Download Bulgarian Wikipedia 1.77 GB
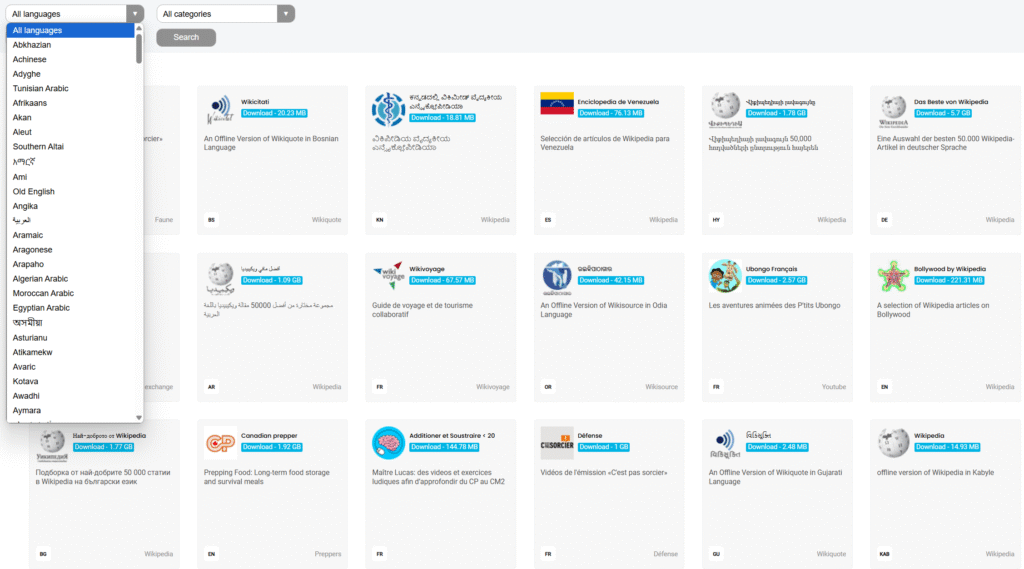This screenshot has height=569, width=1024. [x=104, y=447]
